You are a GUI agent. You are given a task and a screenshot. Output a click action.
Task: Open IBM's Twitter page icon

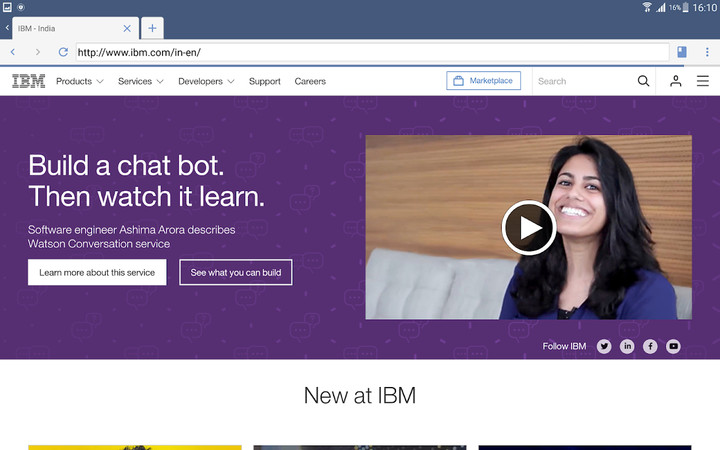point(604,346)
